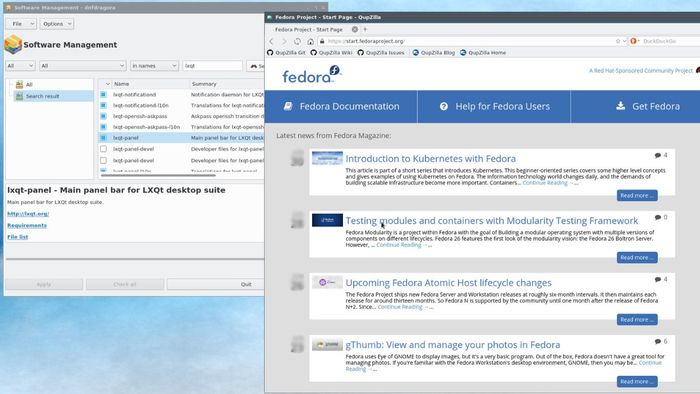This screenshot has width=700, height=394.
Task: Select the Fedora Project - Start Page tab
Action: tap(309, 29)
